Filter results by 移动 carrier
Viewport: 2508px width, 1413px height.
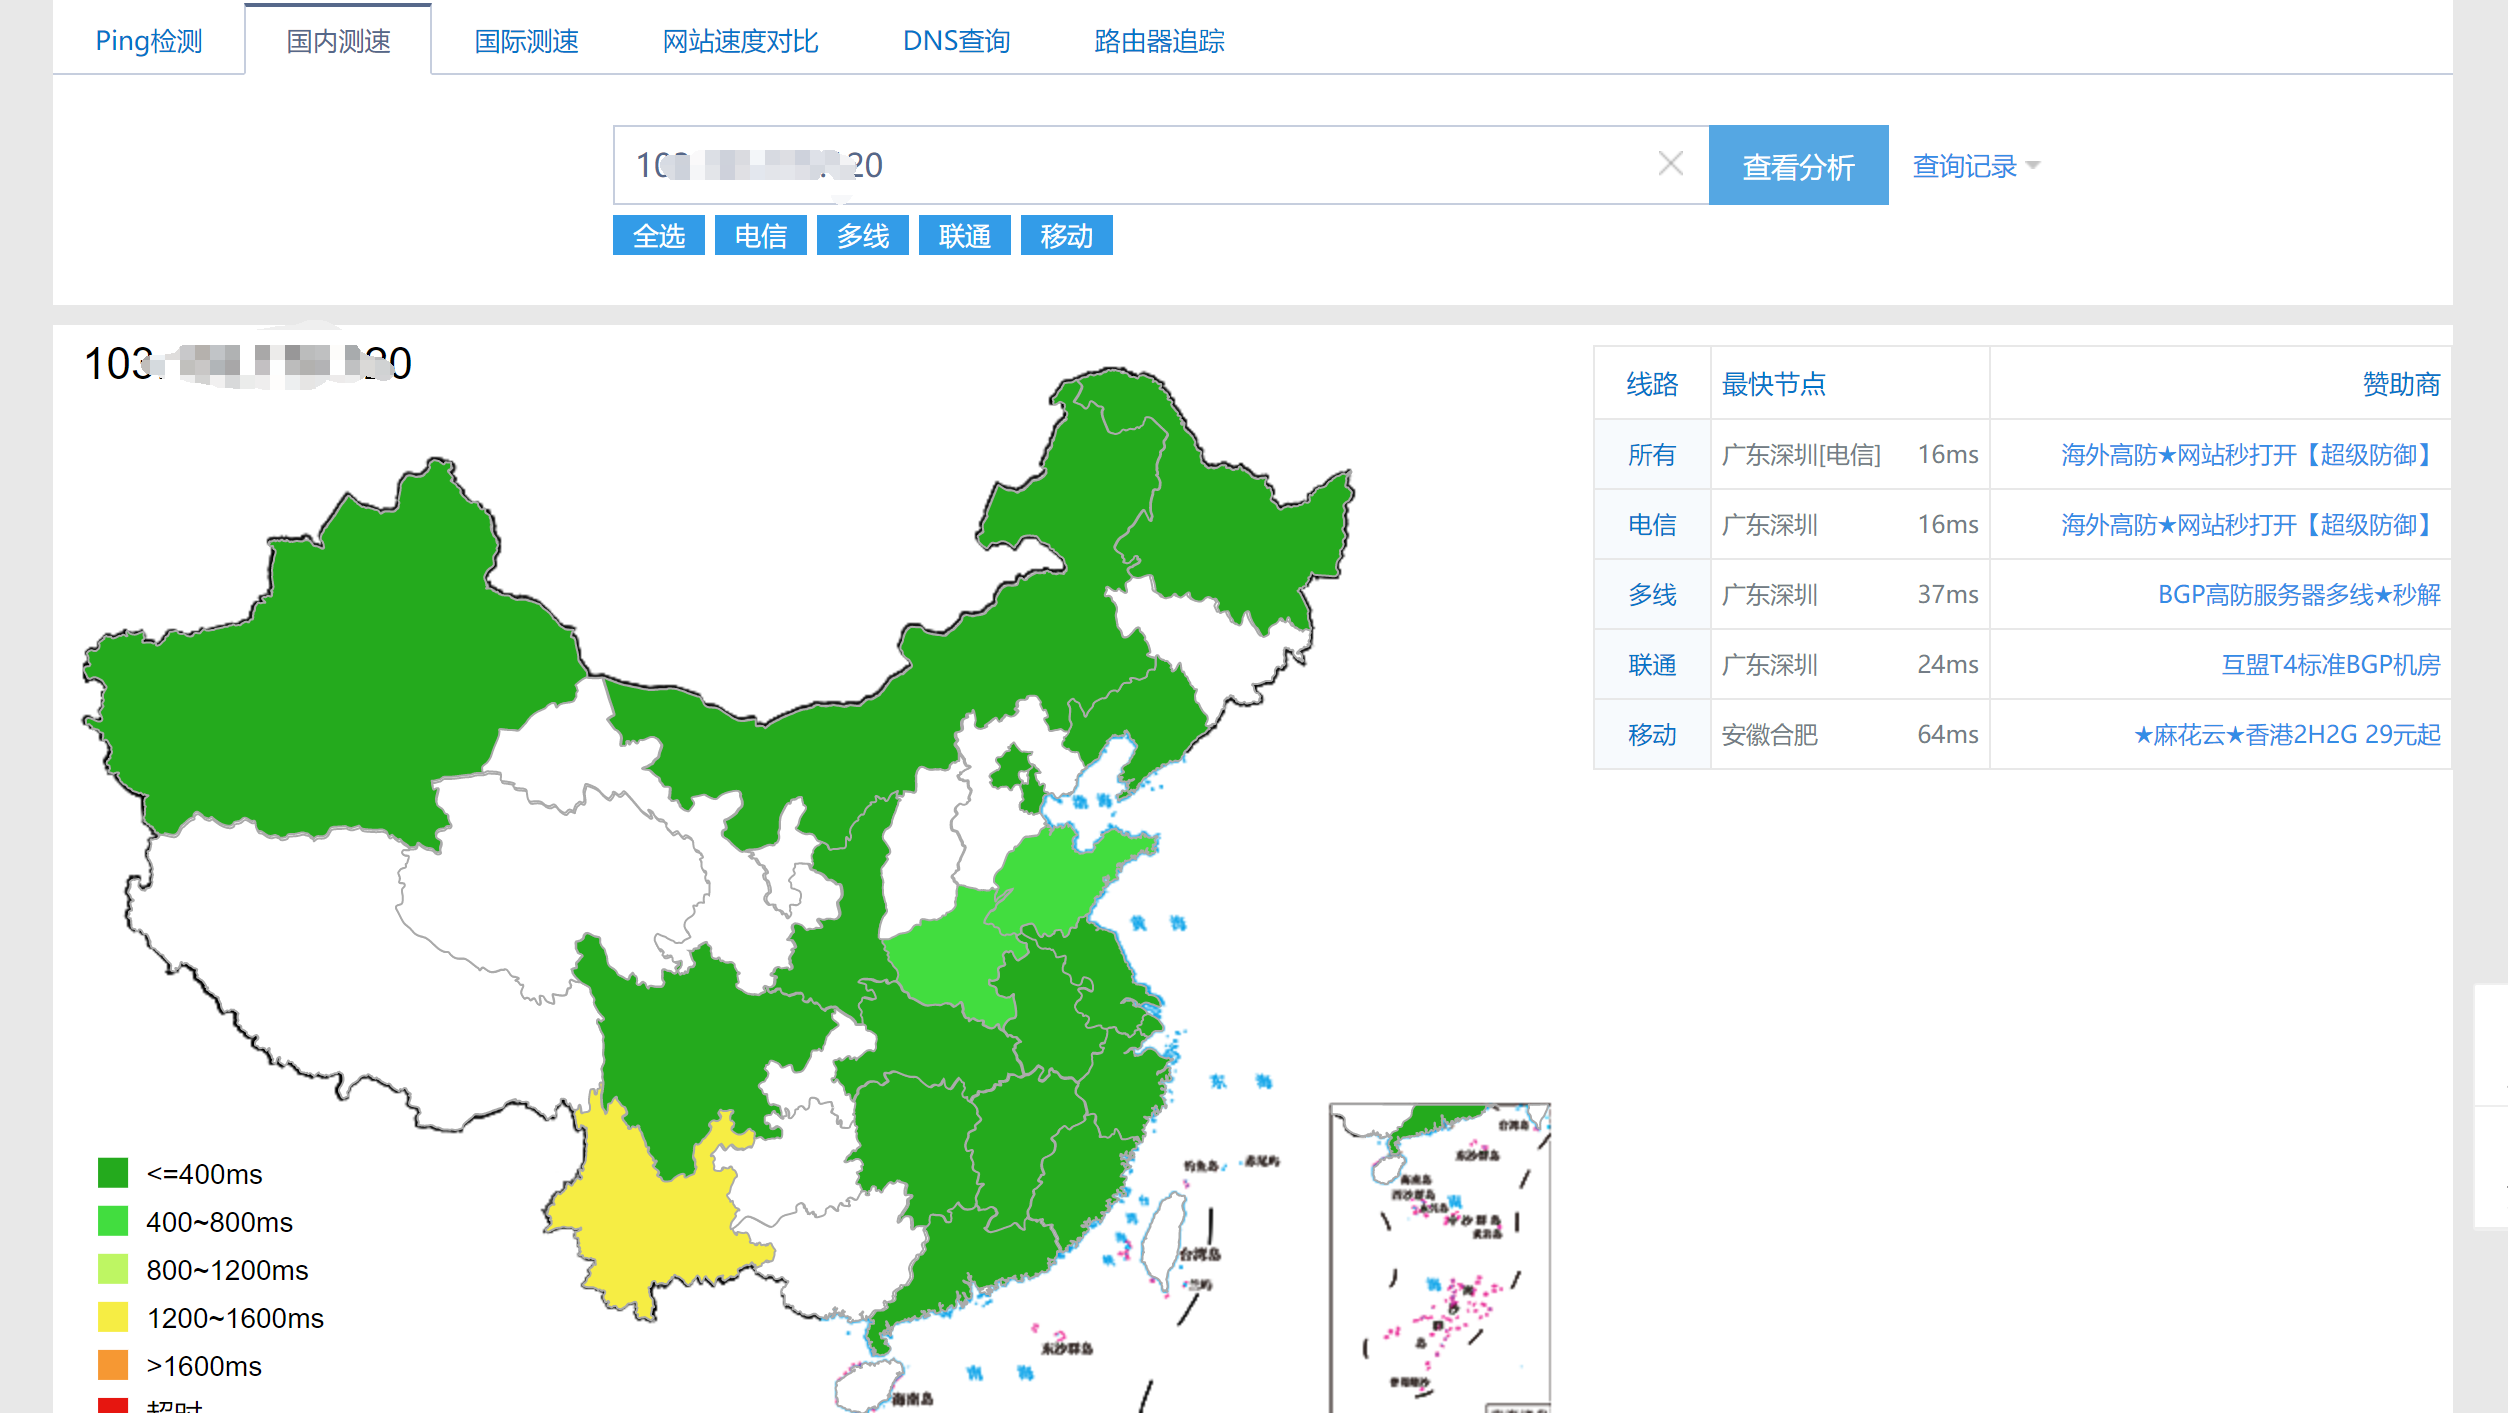pos(1066,236)
